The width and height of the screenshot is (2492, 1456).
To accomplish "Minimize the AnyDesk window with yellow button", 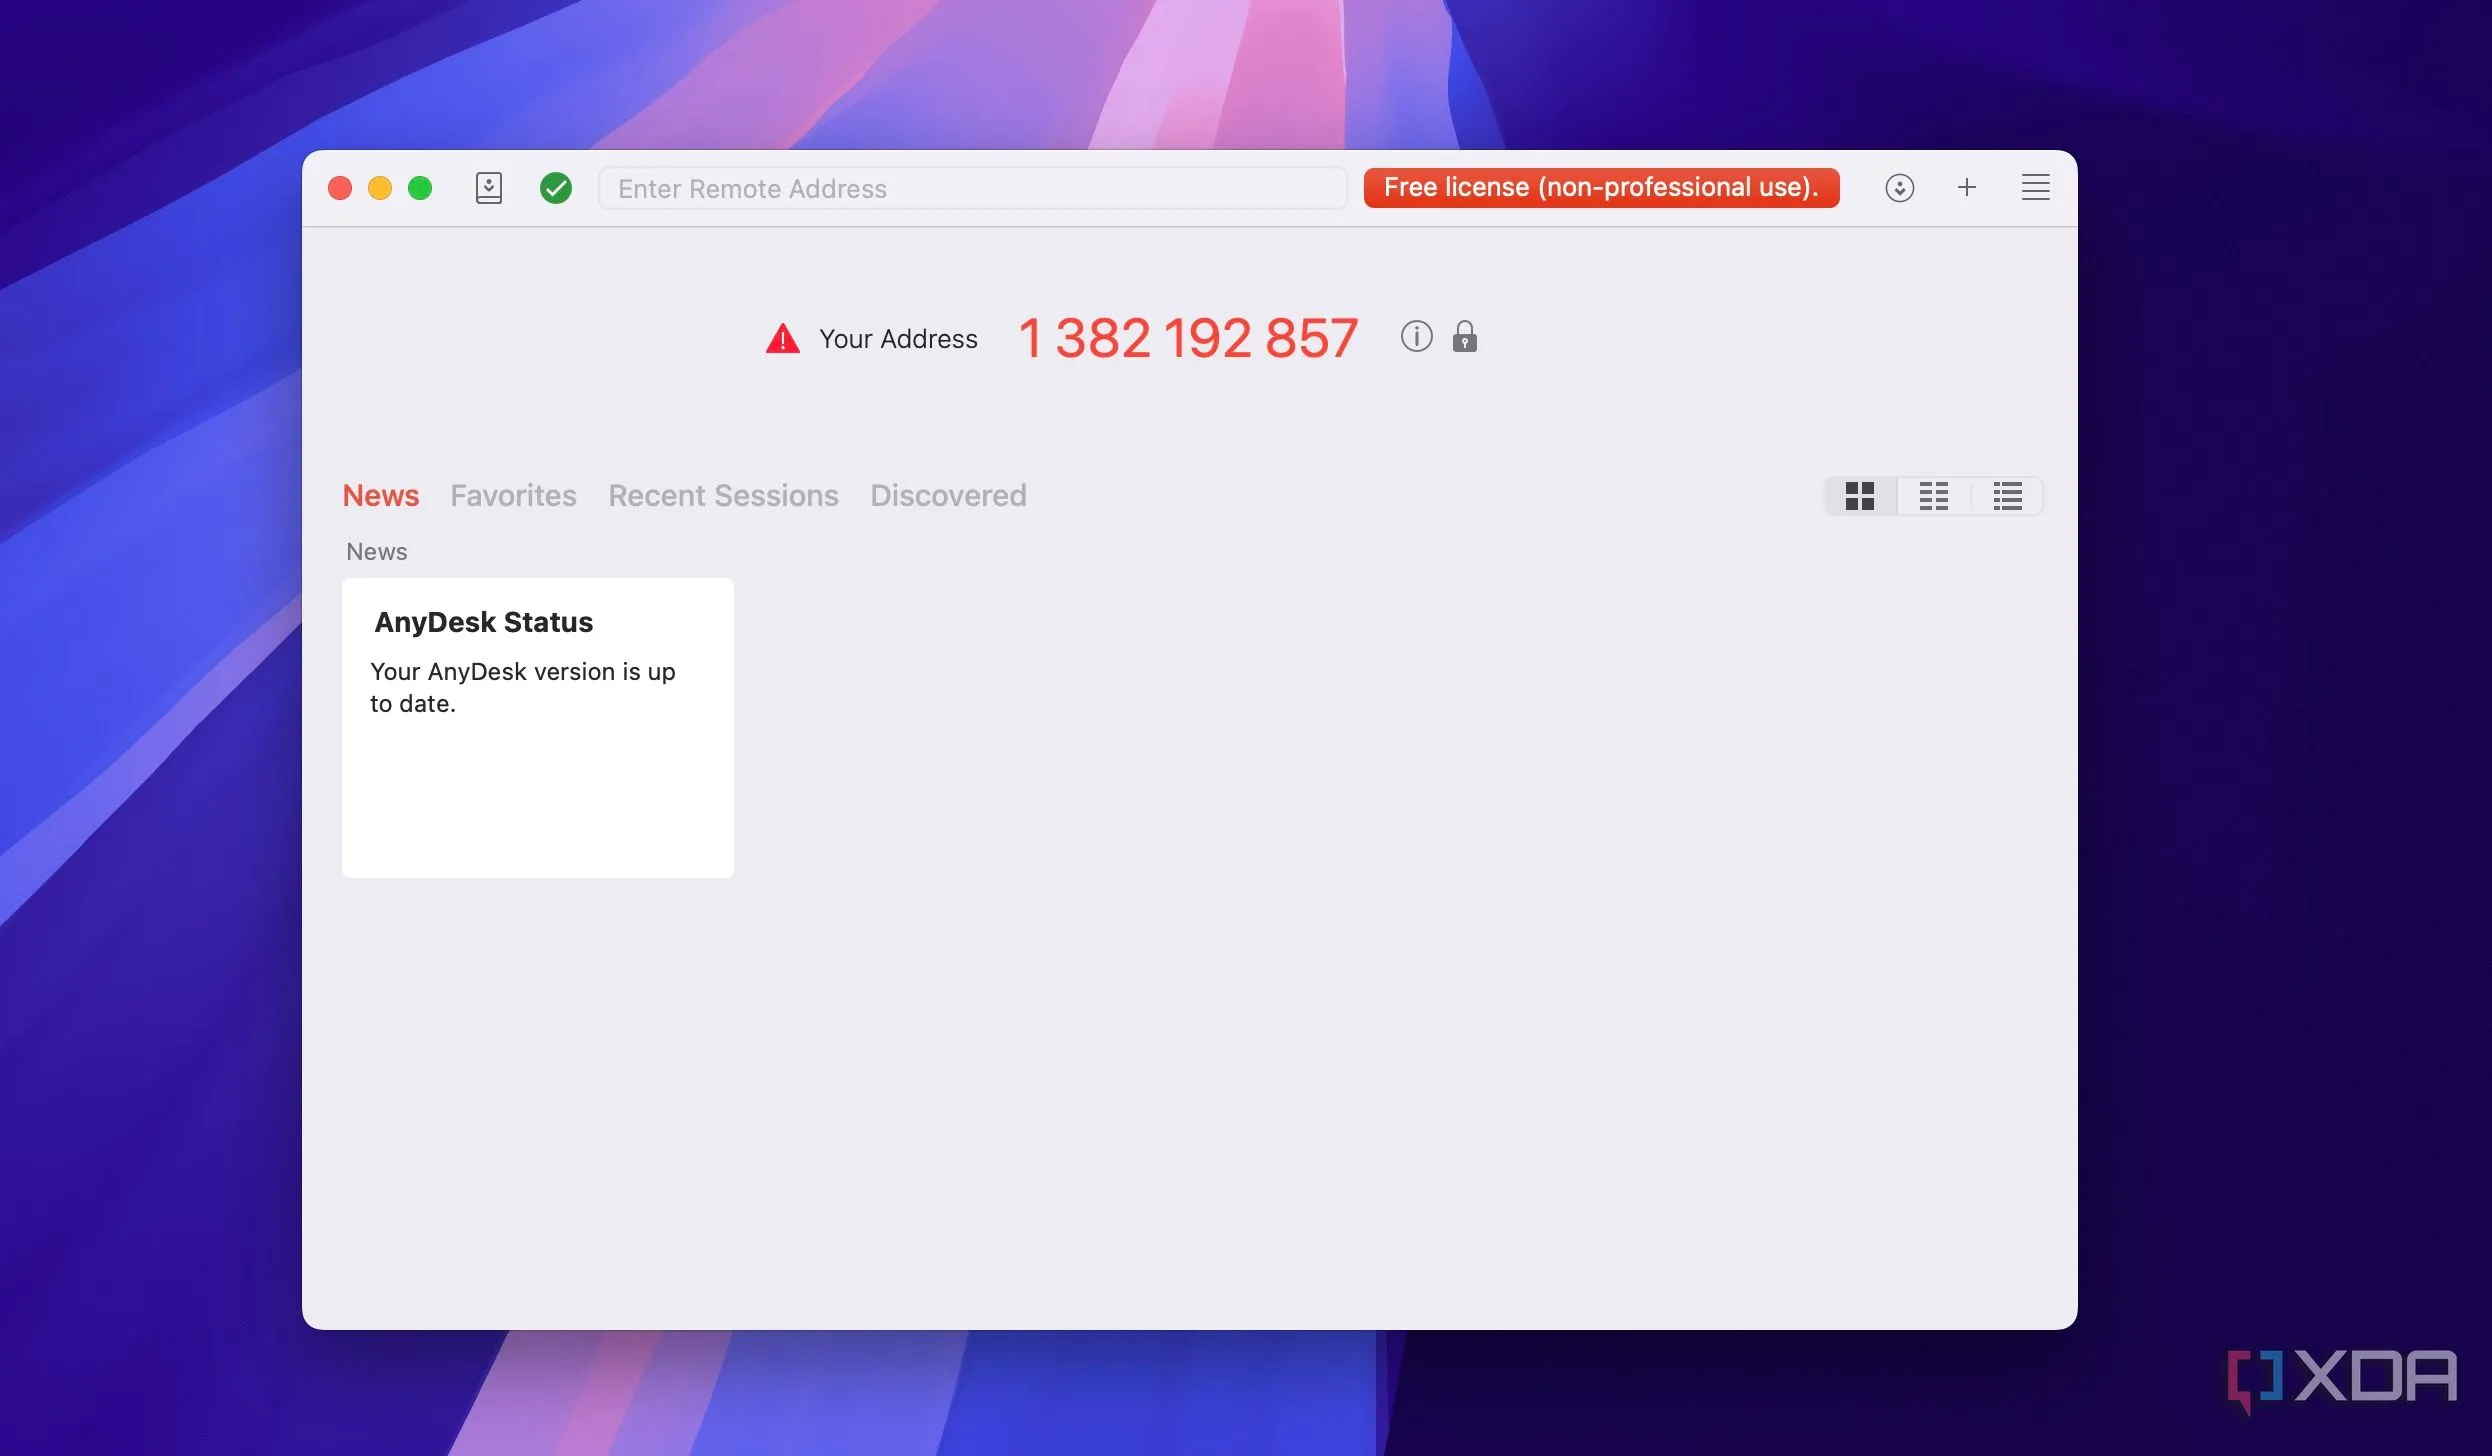I will 380,188.
